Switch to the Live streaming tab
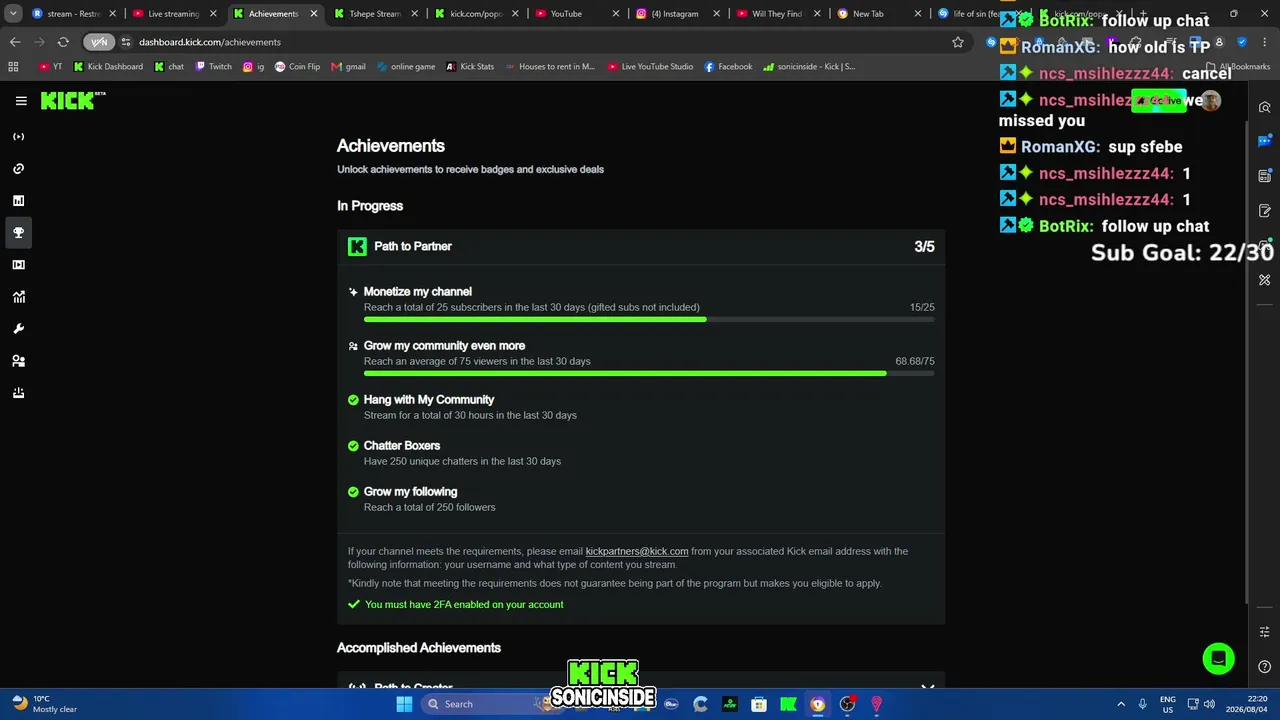The image size is (1280, 720). (175, 14)
